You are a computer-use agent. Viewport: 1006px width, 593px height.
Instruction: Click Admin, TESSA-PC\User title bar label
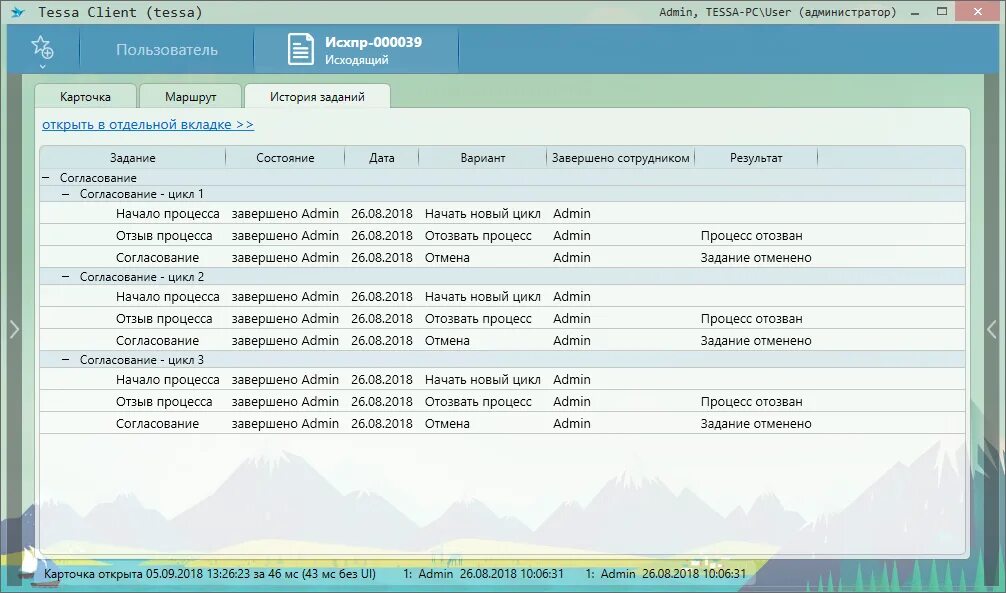coord(778,12)
